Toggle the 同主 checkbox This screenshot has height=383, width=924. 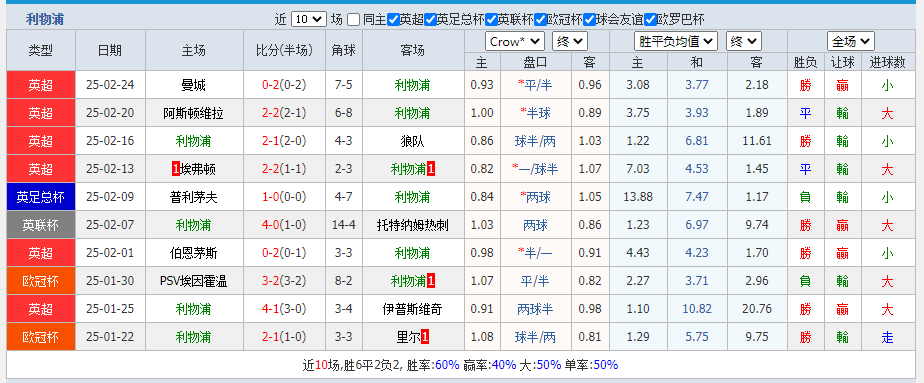click(353, 19)
